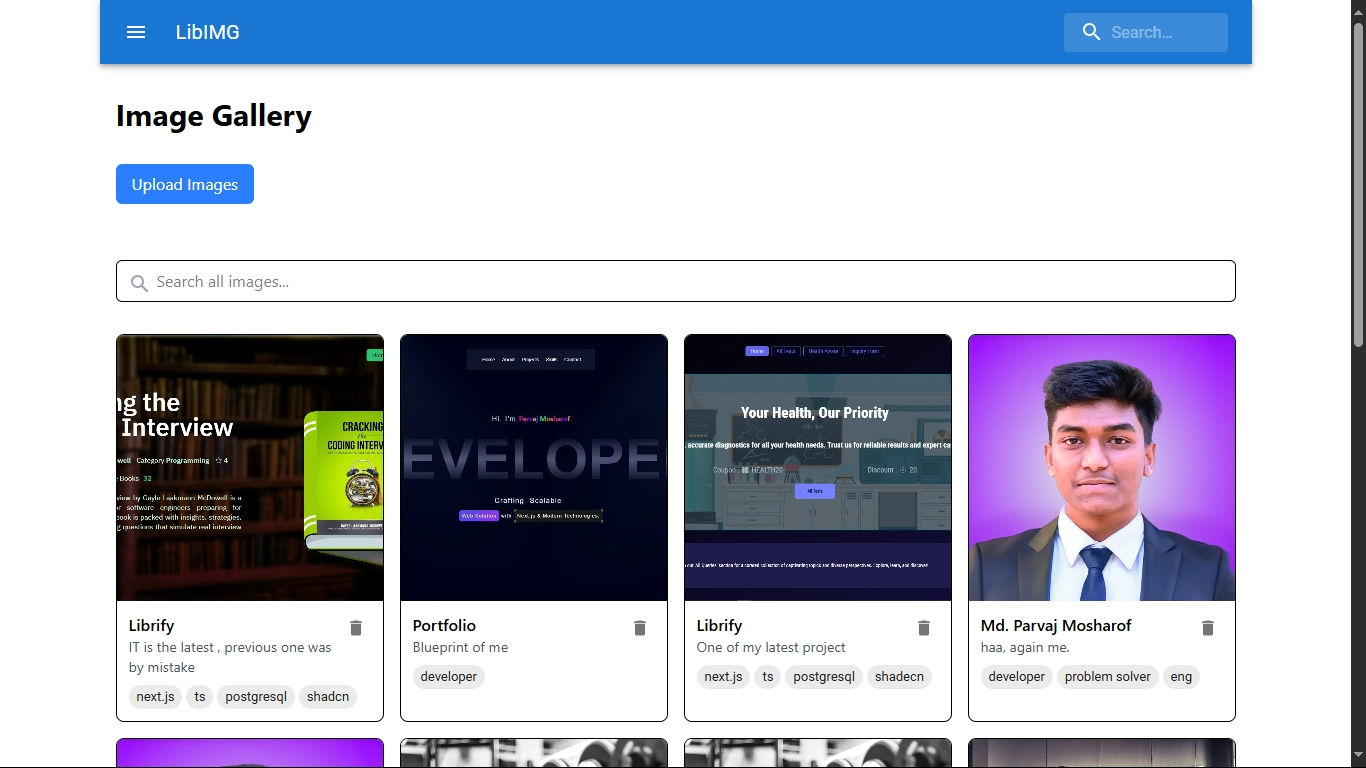Image resolution: width=1366 pixels, height=768 pixels.
Task: Open the 'Your Health, Our Priority' thumbnail
Action: [818, 468]
